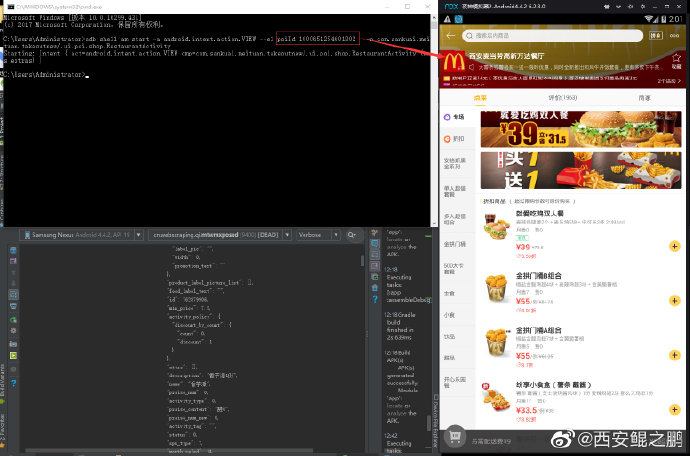Click the green screen record icon in Logcat

tap(13, 356)
